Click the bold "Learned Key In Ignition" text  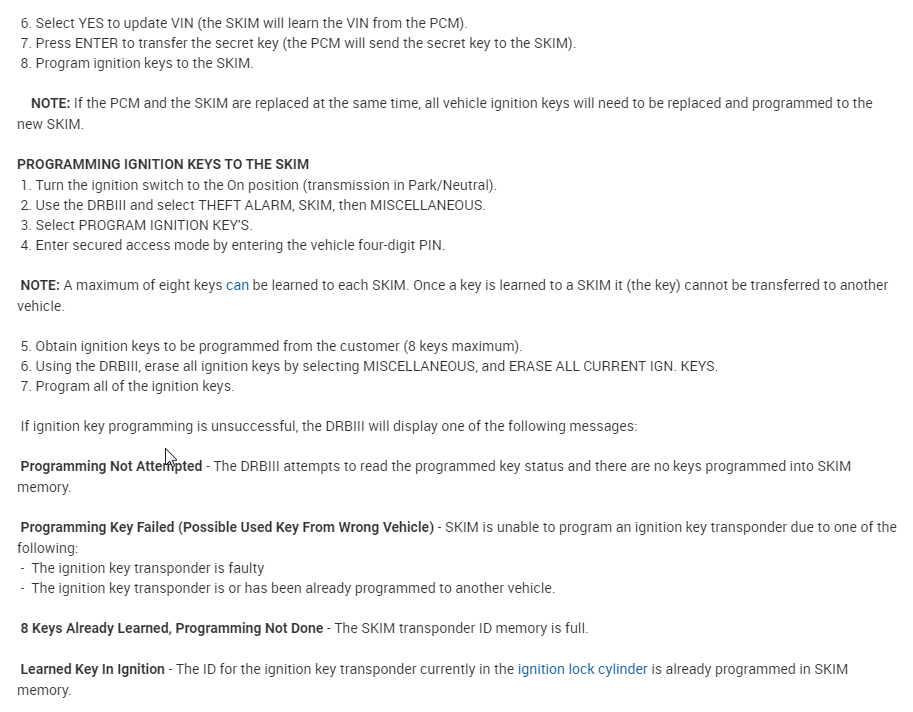click(93, 669)
